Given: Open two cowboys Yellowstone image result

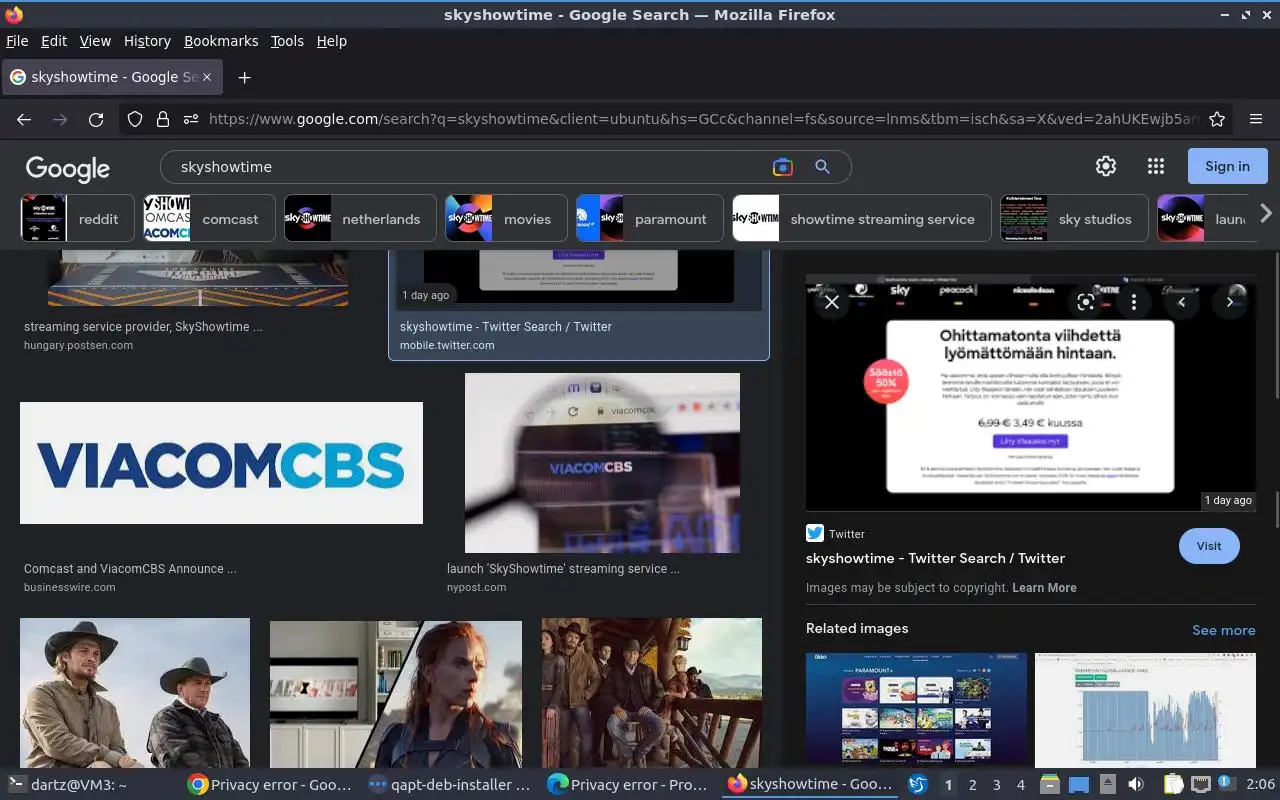Looking at the screenshot, I should pyautogui.click(x=135, y=693).
